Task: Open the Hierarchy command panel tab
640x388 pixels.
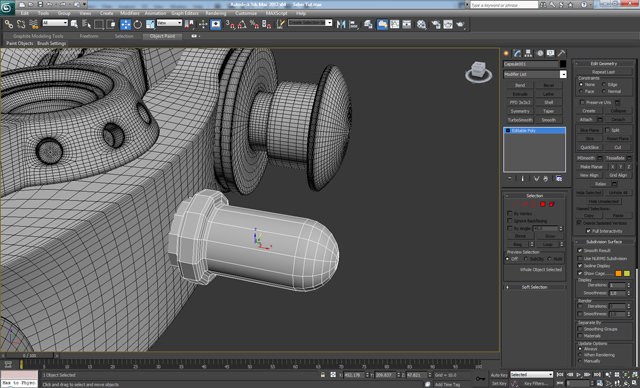Action: pyautogui.click(x=529, y=53)
